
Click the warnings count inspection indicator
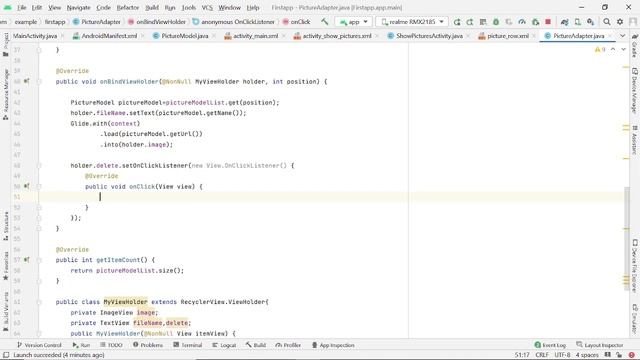[x=600, y=49]
